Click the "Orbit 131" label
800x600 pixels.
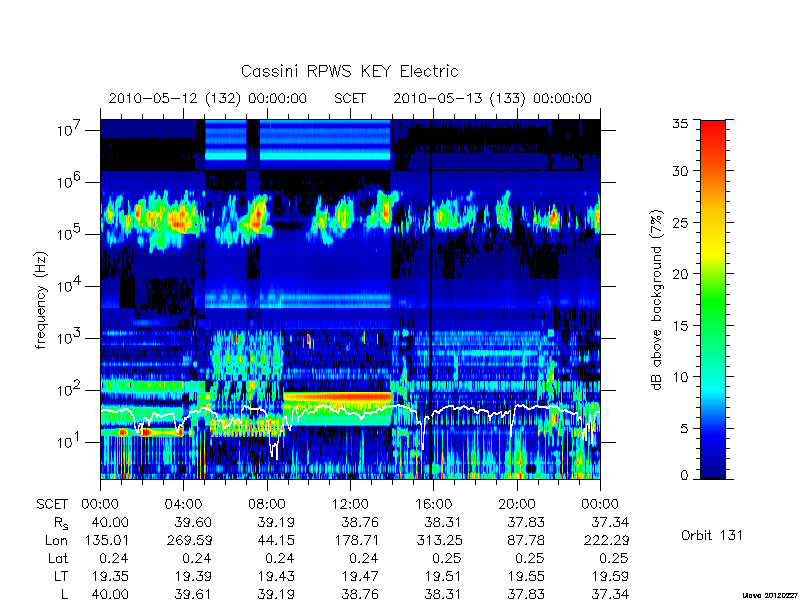click(712, 536)
